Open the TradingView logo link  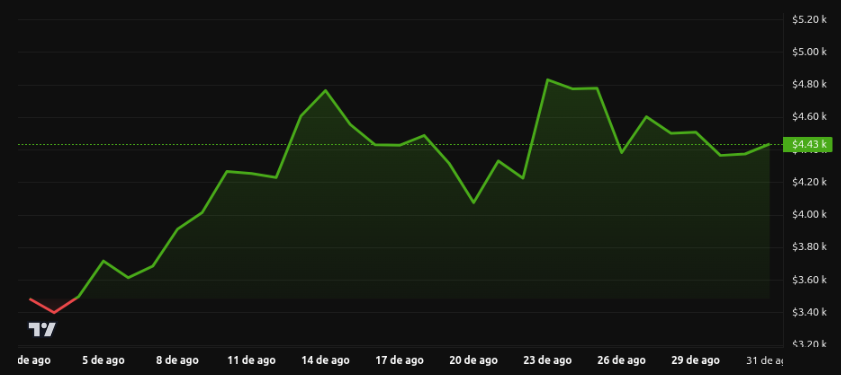42,329
